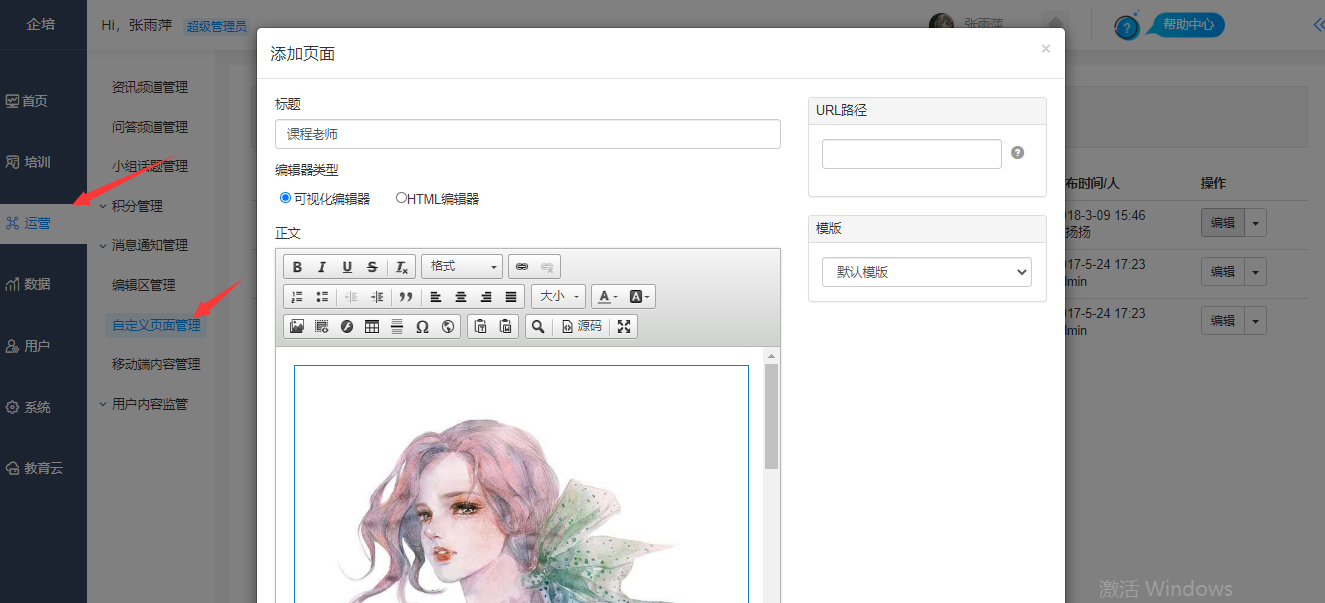
Task: Open 运营 in the left sidebar
Action: [x=38, y=223]
